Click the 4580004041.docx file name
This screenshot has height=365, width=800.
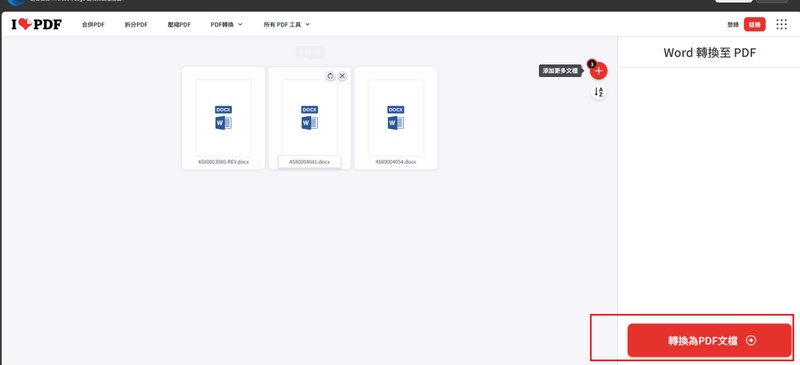click(x=310, y=162)
